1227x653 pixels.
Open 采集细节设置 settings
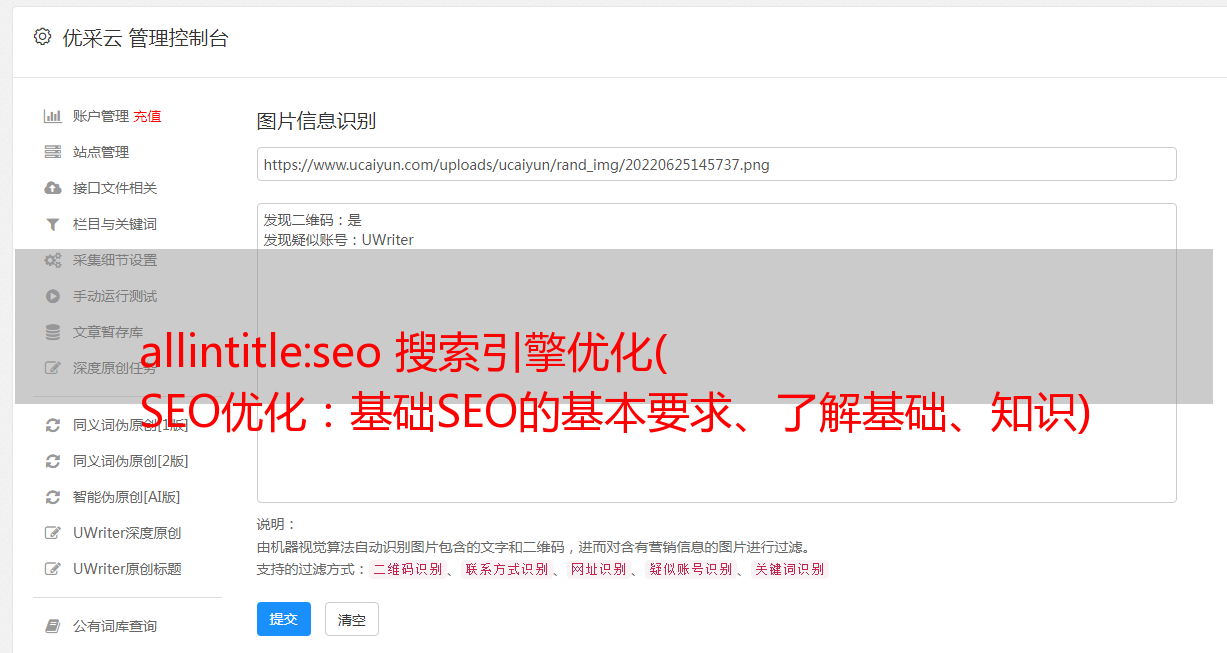115,260
